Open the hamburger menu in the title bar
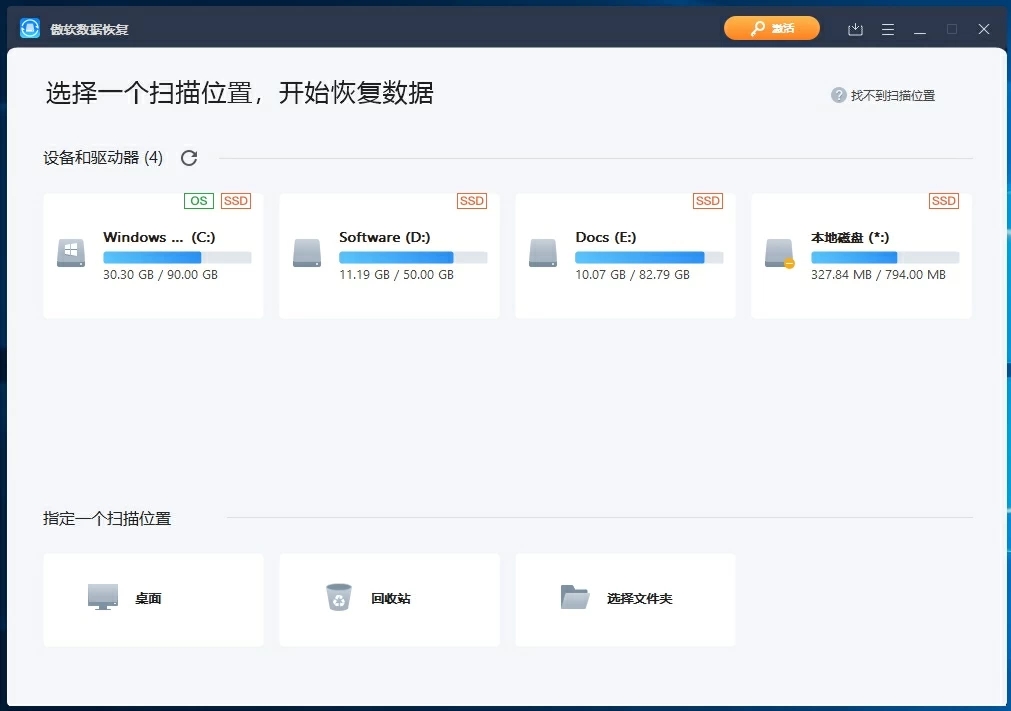The width and height of the screenshot is (1011, 711). tap(888, 29)
